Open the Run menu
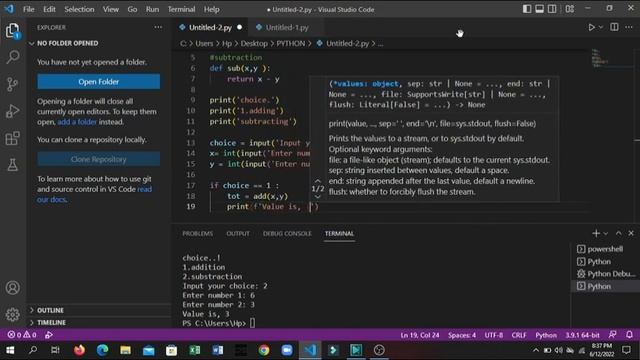640x360 pixels. (152, 9)
